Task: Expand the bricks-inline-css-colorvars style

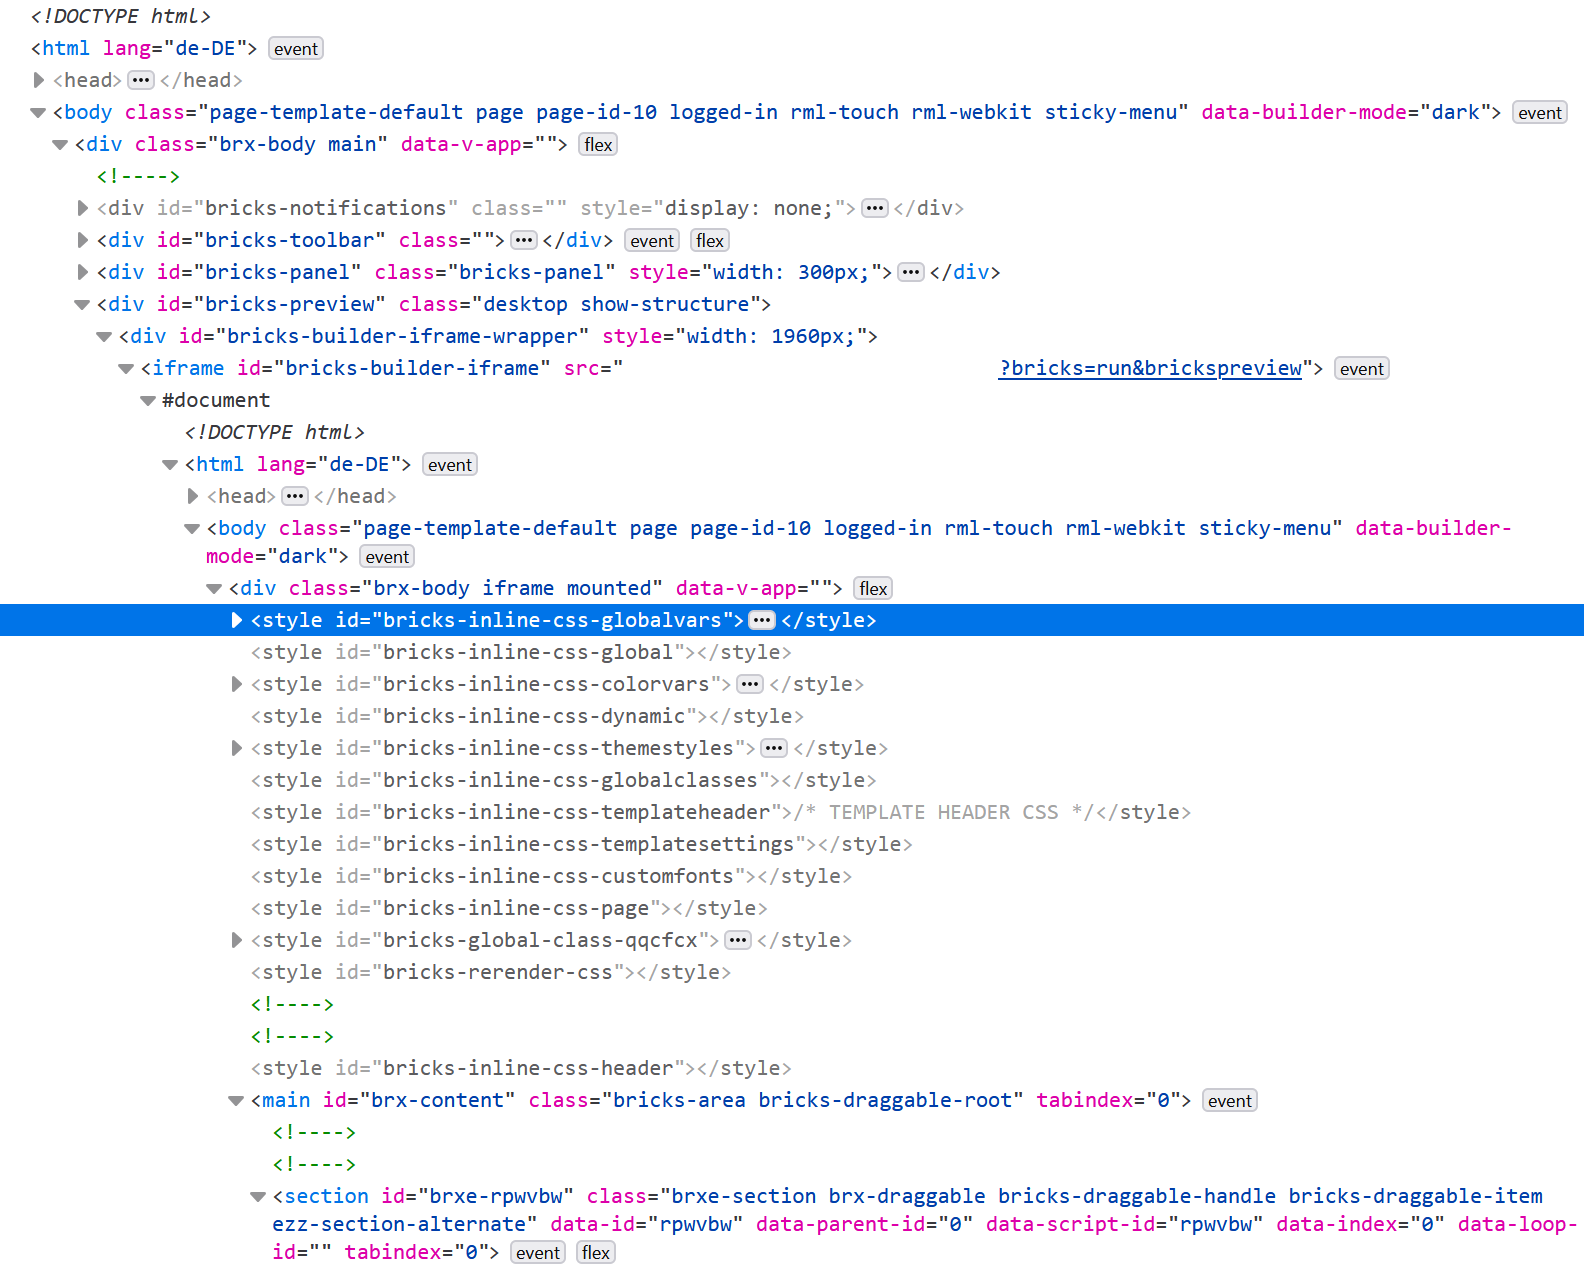Action: coord(237,684)
